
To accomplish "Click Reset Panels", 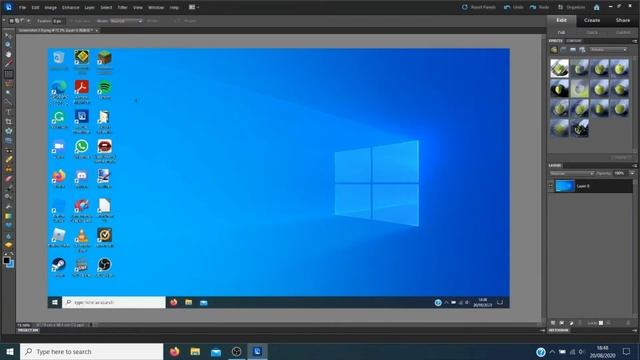I will (x=479, y=7).
